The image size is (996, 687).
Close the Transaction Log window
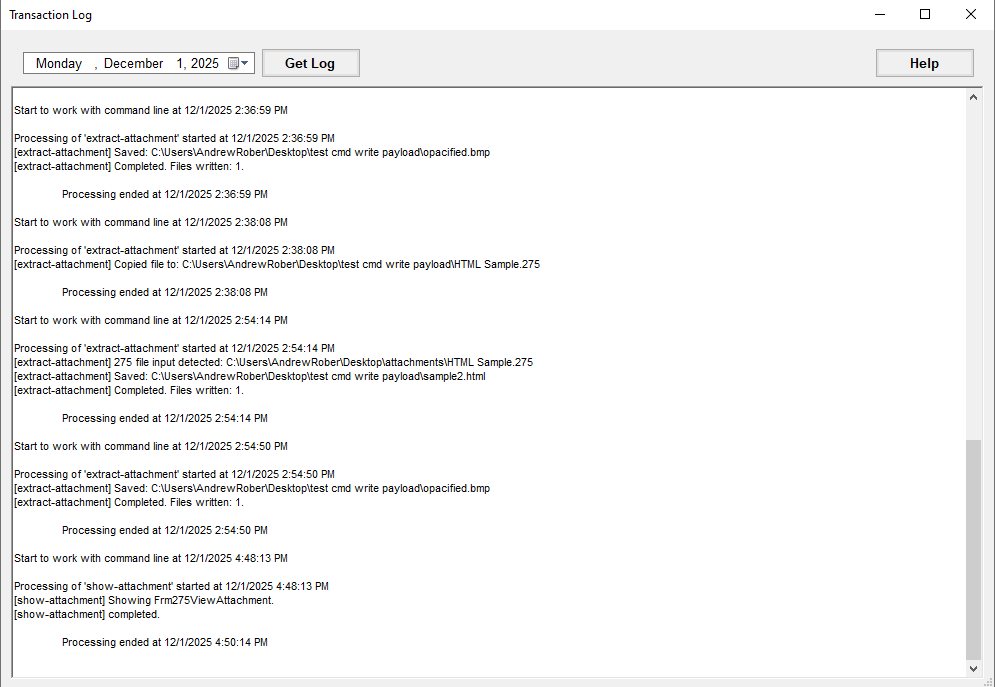coord(971,15)
